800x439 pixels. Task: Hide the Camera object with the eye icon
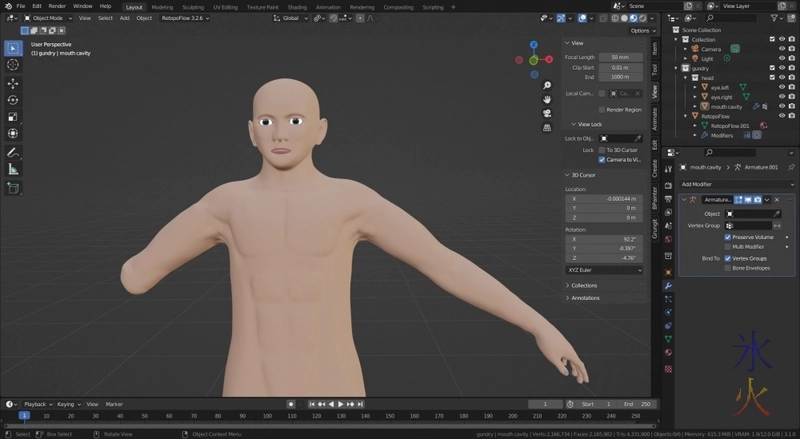781,48
